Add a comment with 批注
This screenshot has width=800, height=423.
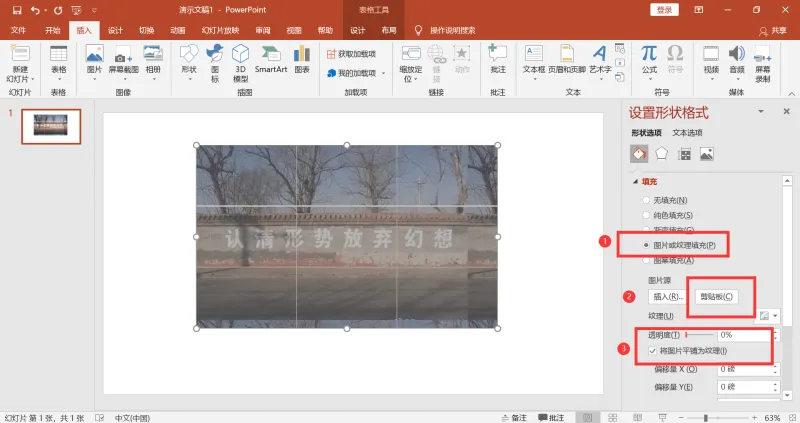point(497,60)
